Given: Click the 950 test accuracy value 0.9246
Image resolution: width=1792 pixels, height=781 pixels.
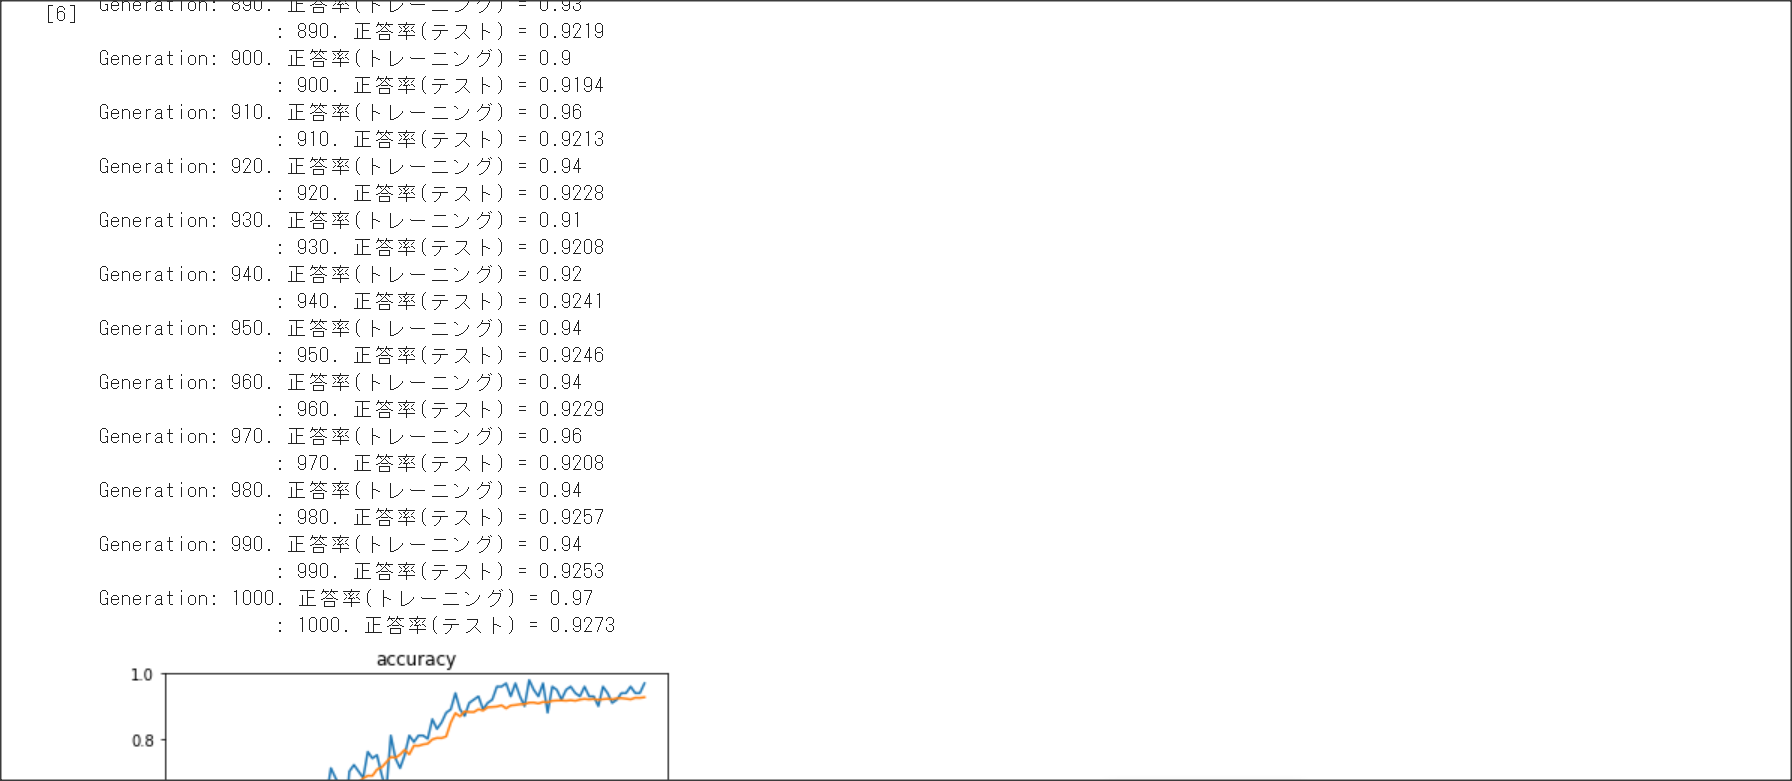Looking at the screenshot, I should tap(571, 355).
